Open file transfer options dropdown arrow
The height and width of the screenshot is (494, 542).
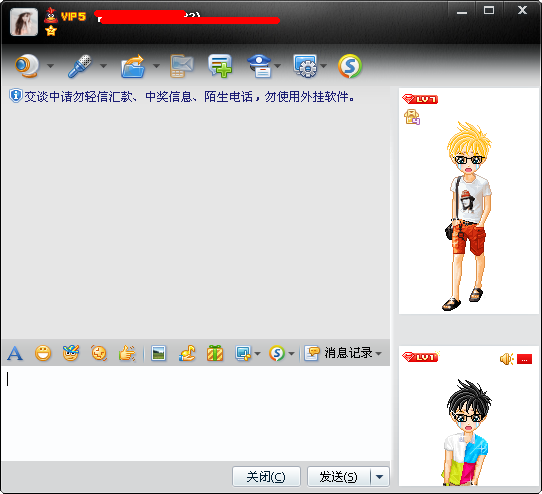point(156,66)
